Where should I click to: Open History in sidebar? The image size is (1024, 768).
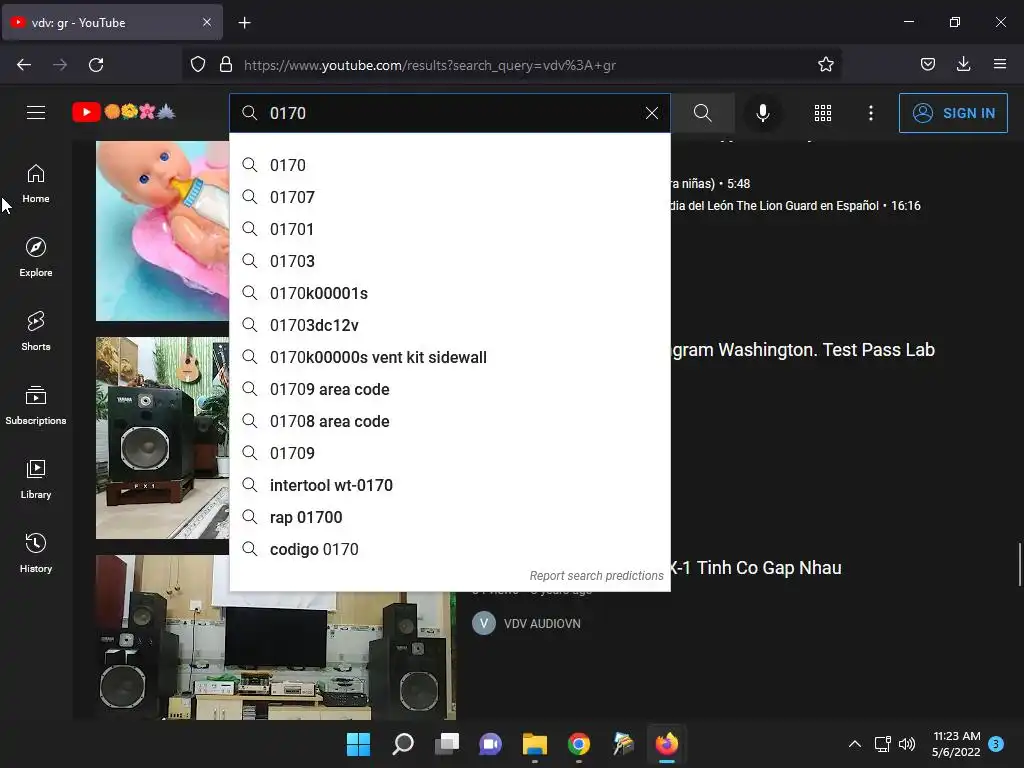click(36, 553)
